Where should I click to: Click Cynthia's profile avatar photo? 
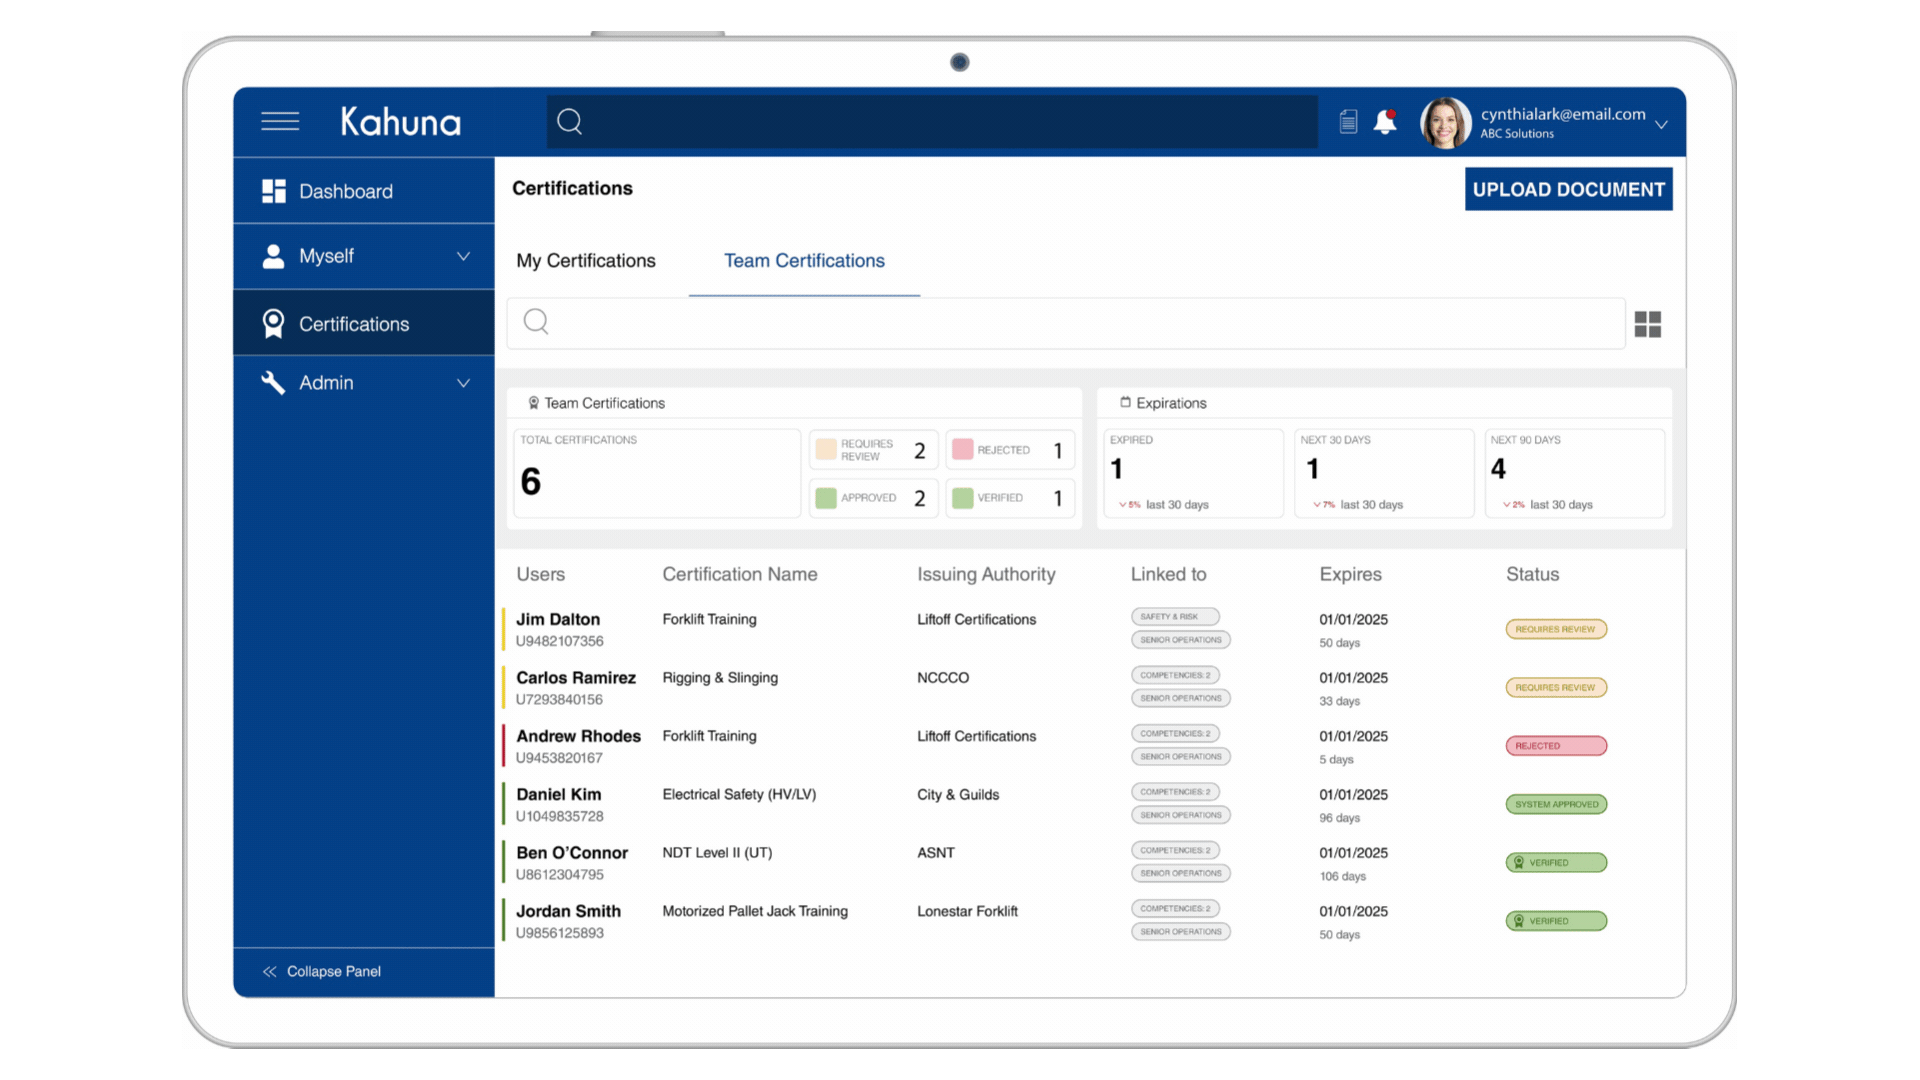[x=1445, y=123]
